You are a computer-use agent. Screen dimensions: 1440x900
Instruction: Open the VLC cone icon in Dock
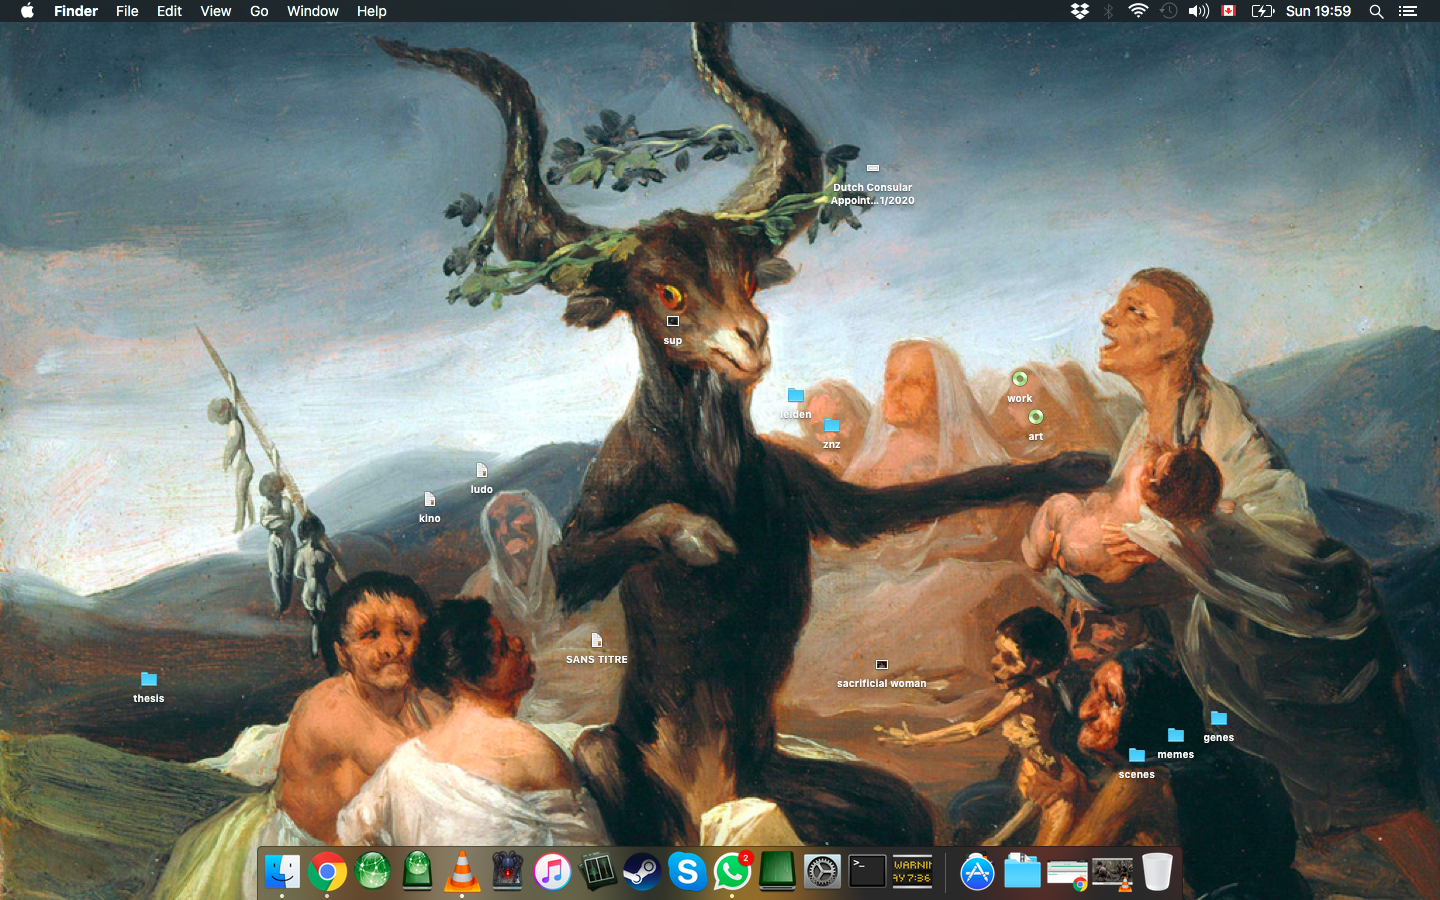pos(462,872)
